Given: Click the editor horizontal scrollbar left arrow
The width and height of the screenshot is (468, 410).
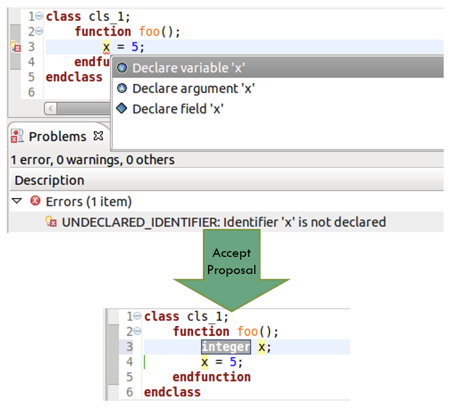Looking at the screenshot, I should coord(51,109).
